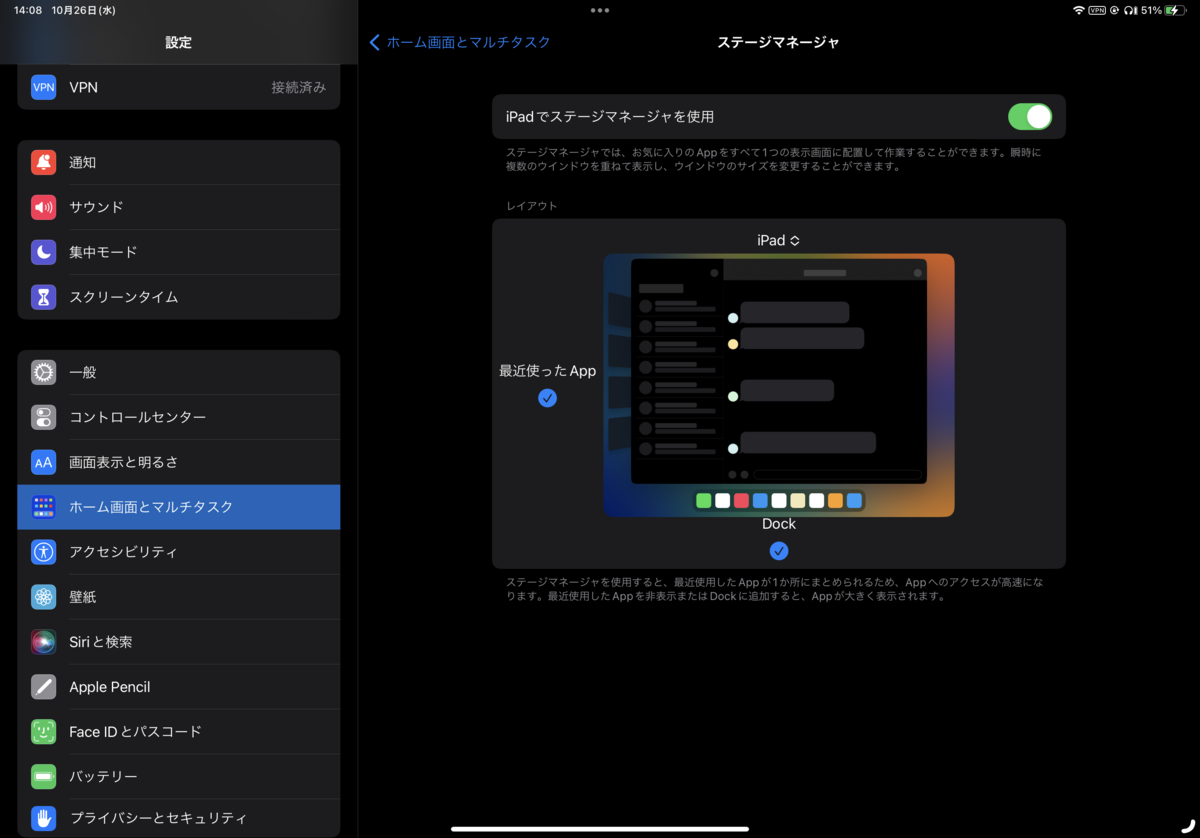
Task: Tap the サウンド speaker icon
Action: pos(43,207)
